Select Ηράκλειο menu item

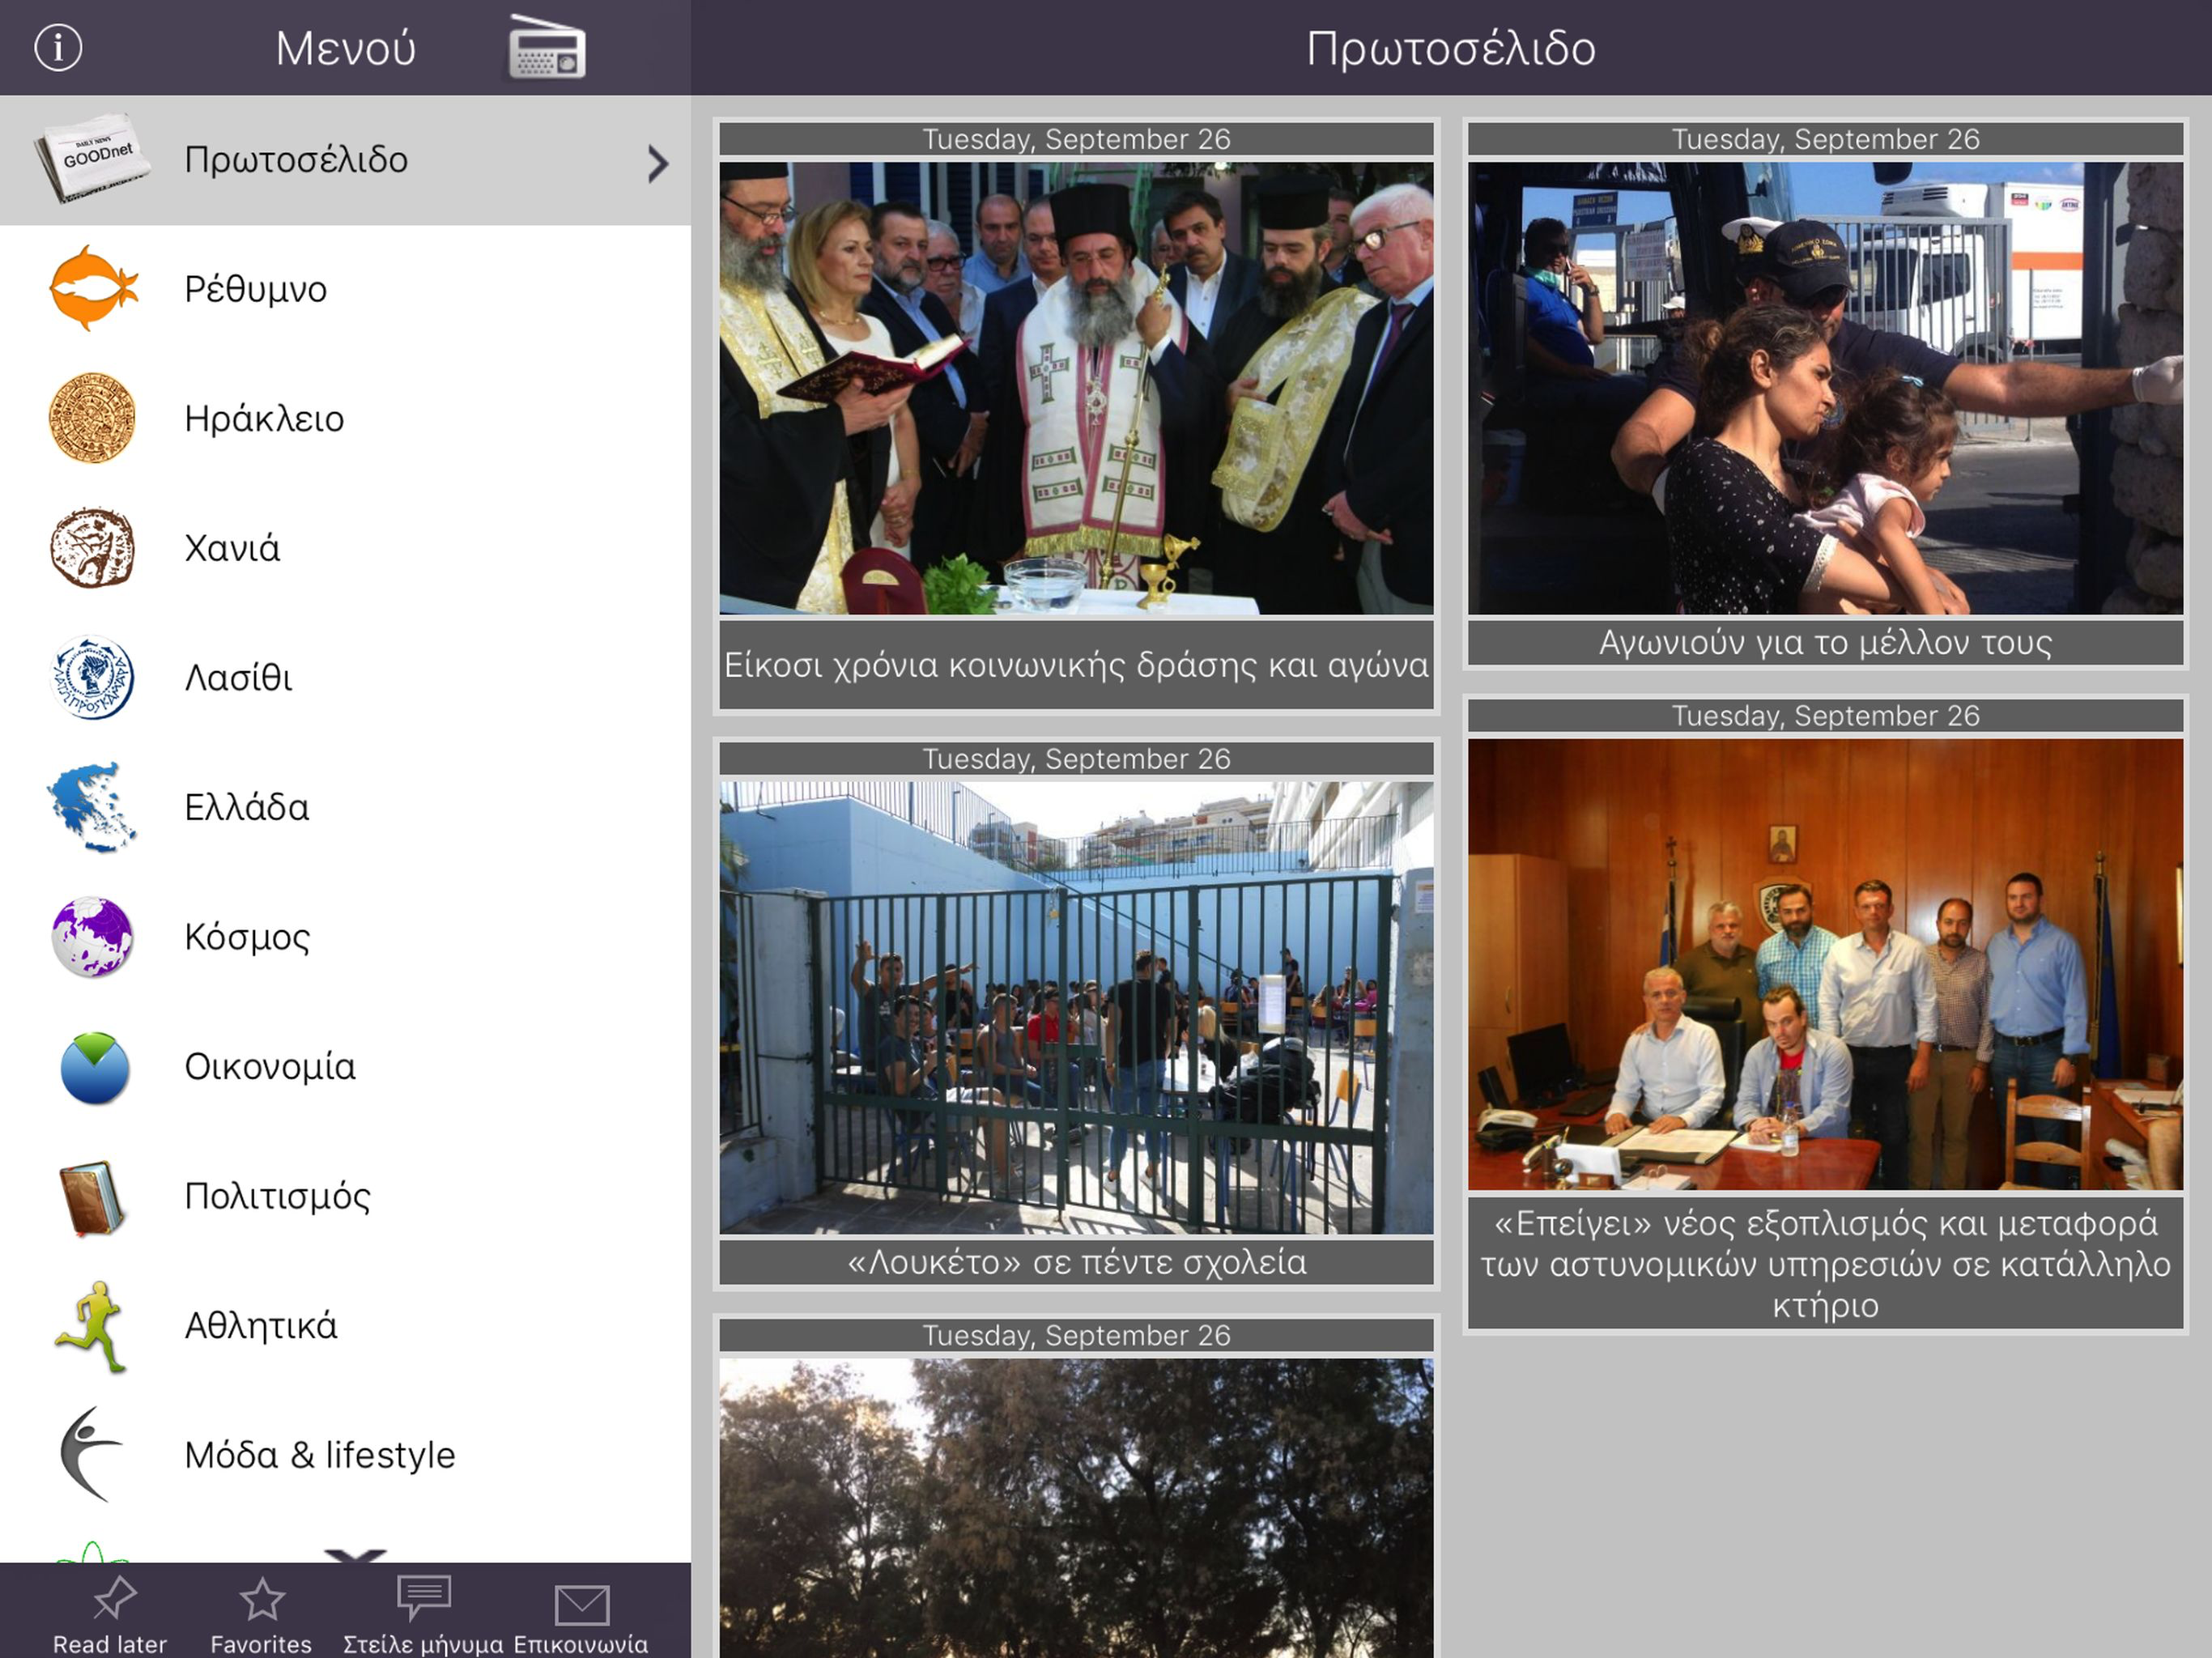(x=345, y=418)
